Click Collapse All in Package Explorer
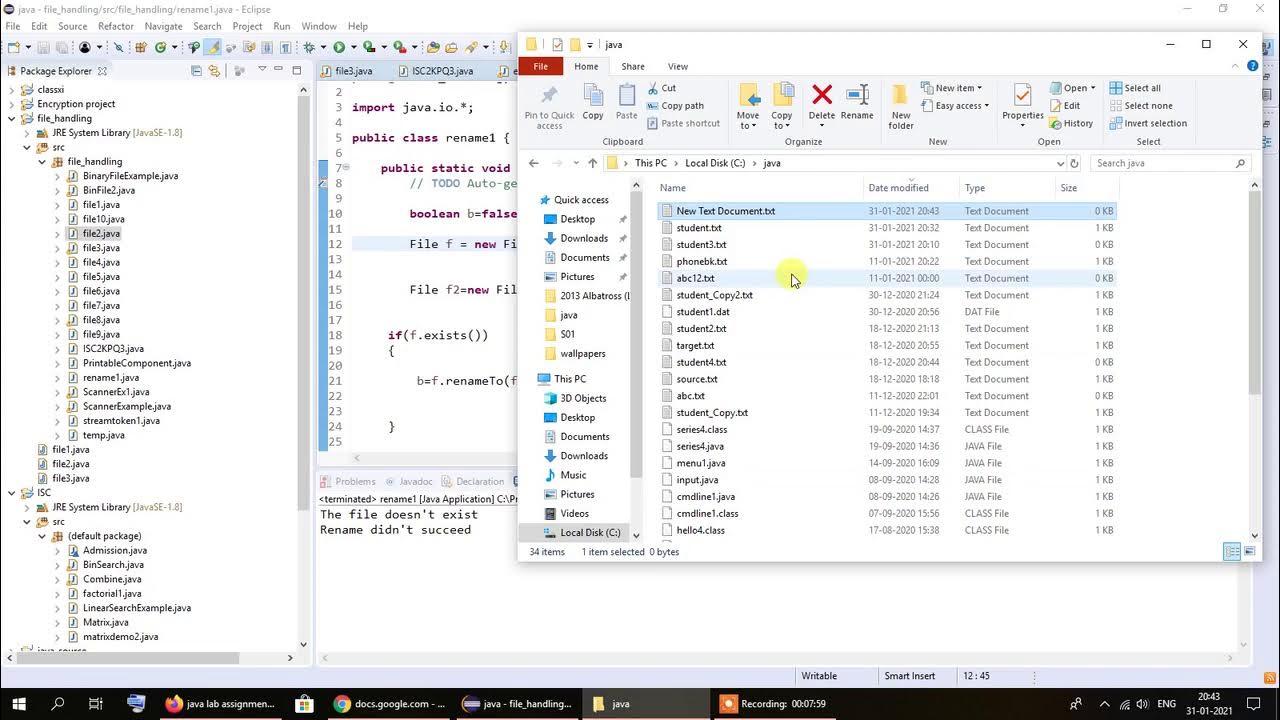 click(x=196, y=71)
